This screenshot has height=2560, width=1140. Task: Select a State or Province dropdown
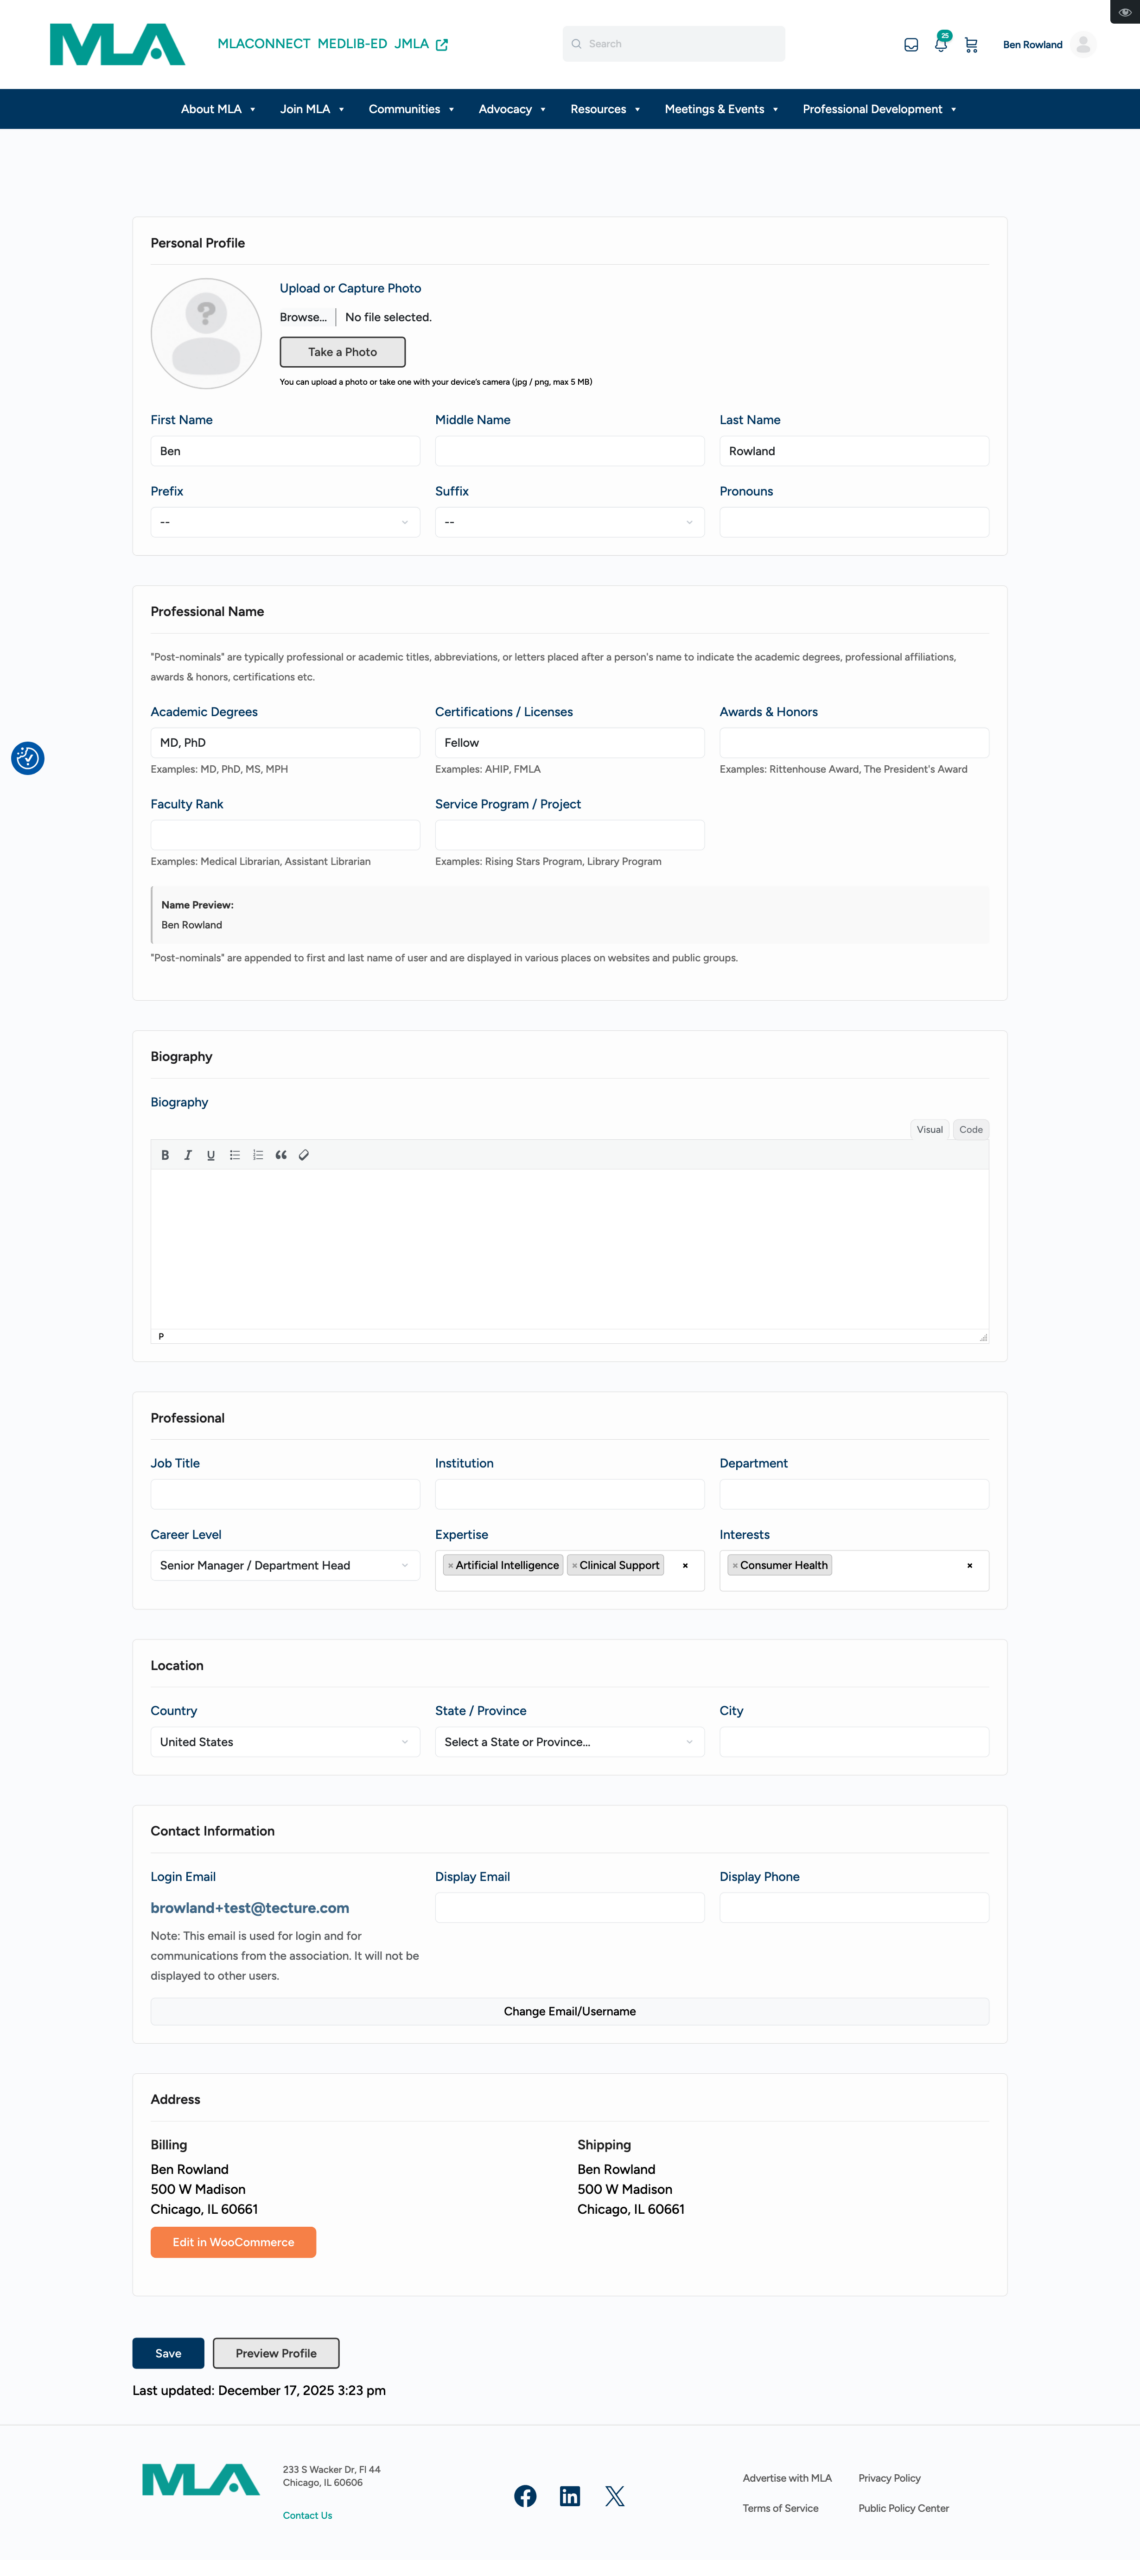click(x=569, y=1742)
